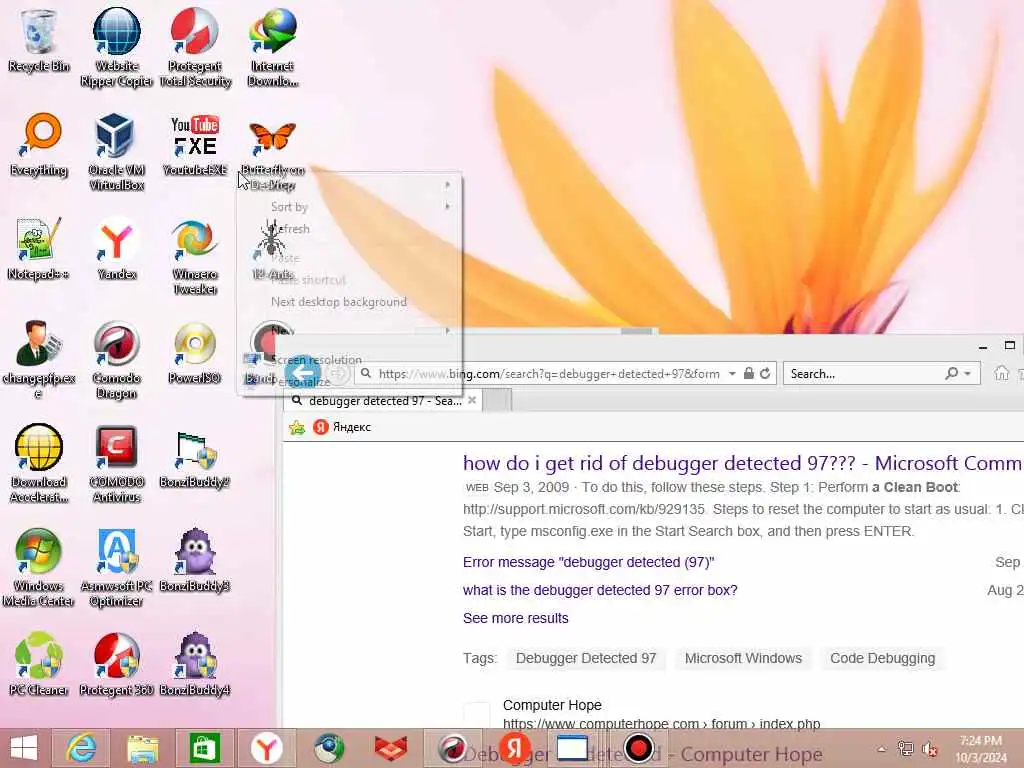Image resolution: width=1024 pixels, height=768 pixels.
Task: Launch the Yandex desktop shortcut
Action: click(x=116, y=249)
